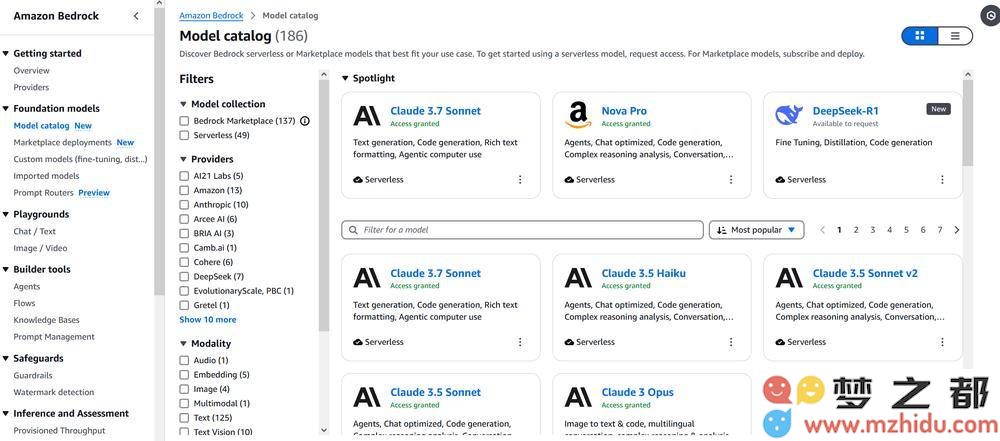
Task: Open Claude 3.5 Haiku card options menu
Action: [731, 342]
